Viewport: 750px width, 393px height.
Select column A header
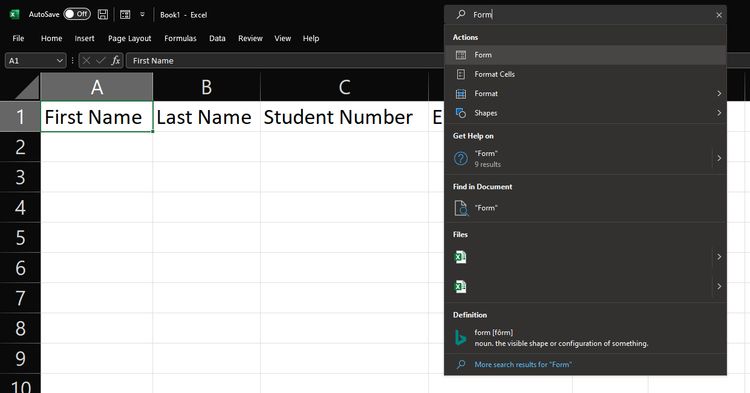pyautogui.click(x=97, y=87)
